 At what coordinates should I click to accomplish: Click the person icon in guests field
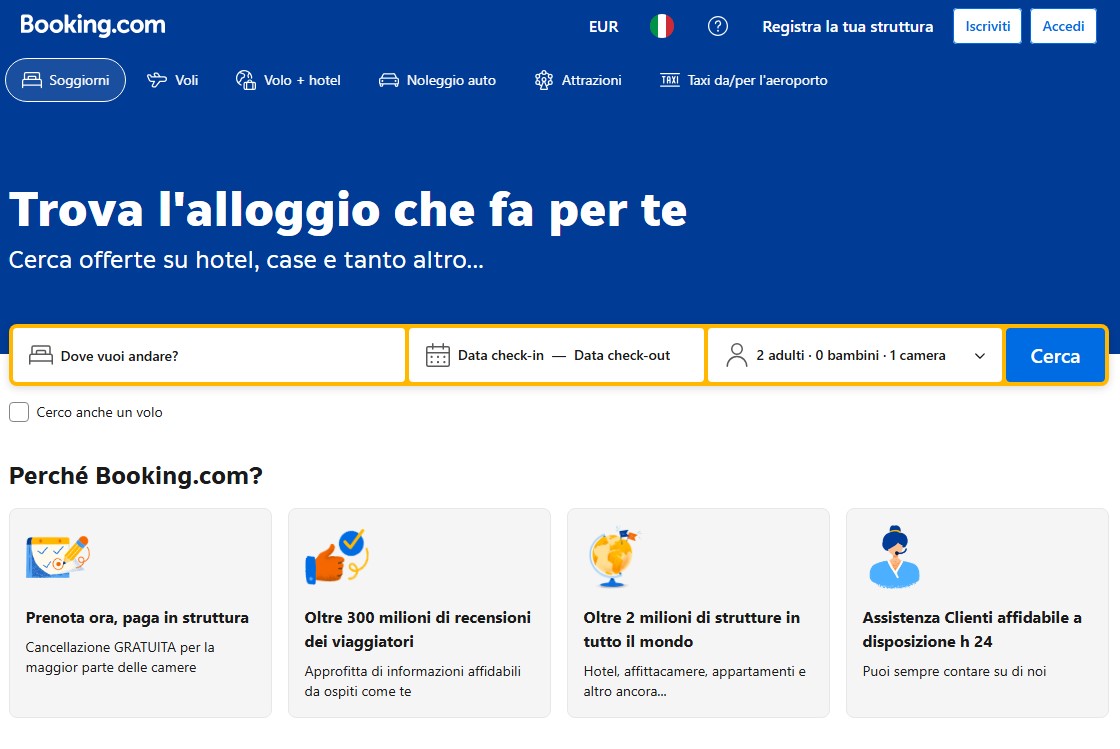tap(737, 355)
